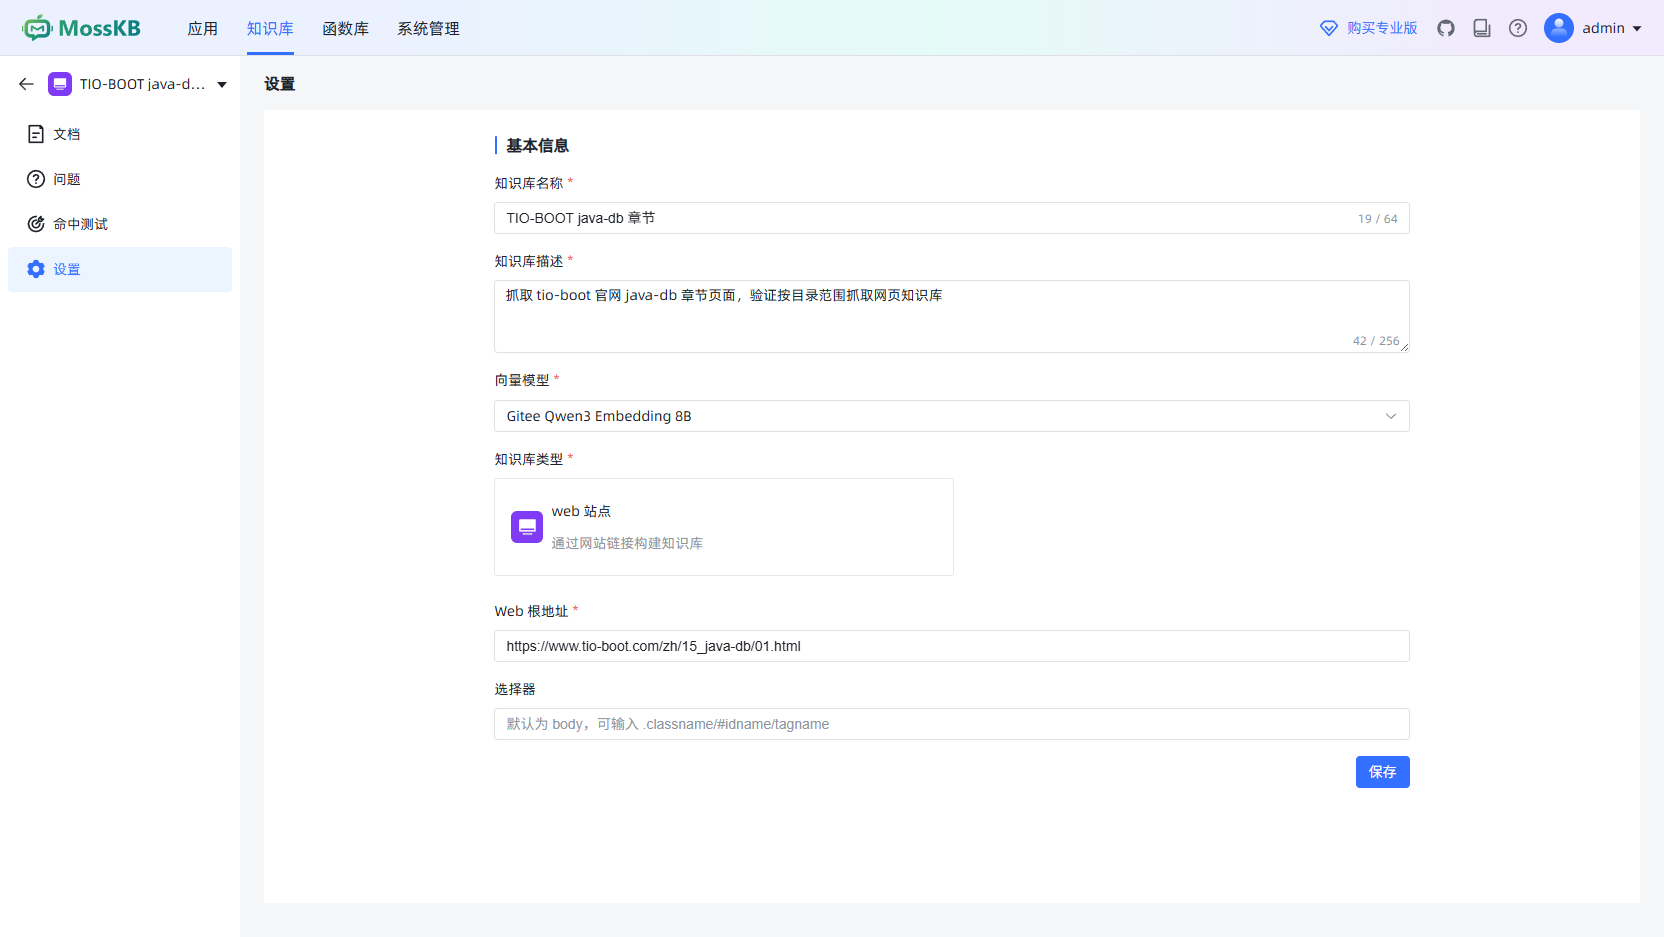Click the 知识库类型 label

click(x=529, y=459)
